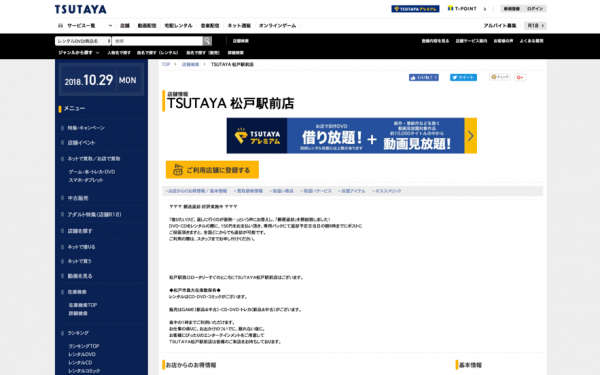The width and height of the screenshot is (600, 375).
Task: Click 曲名で探す (販売) link
Action: [x=203, y=53]
